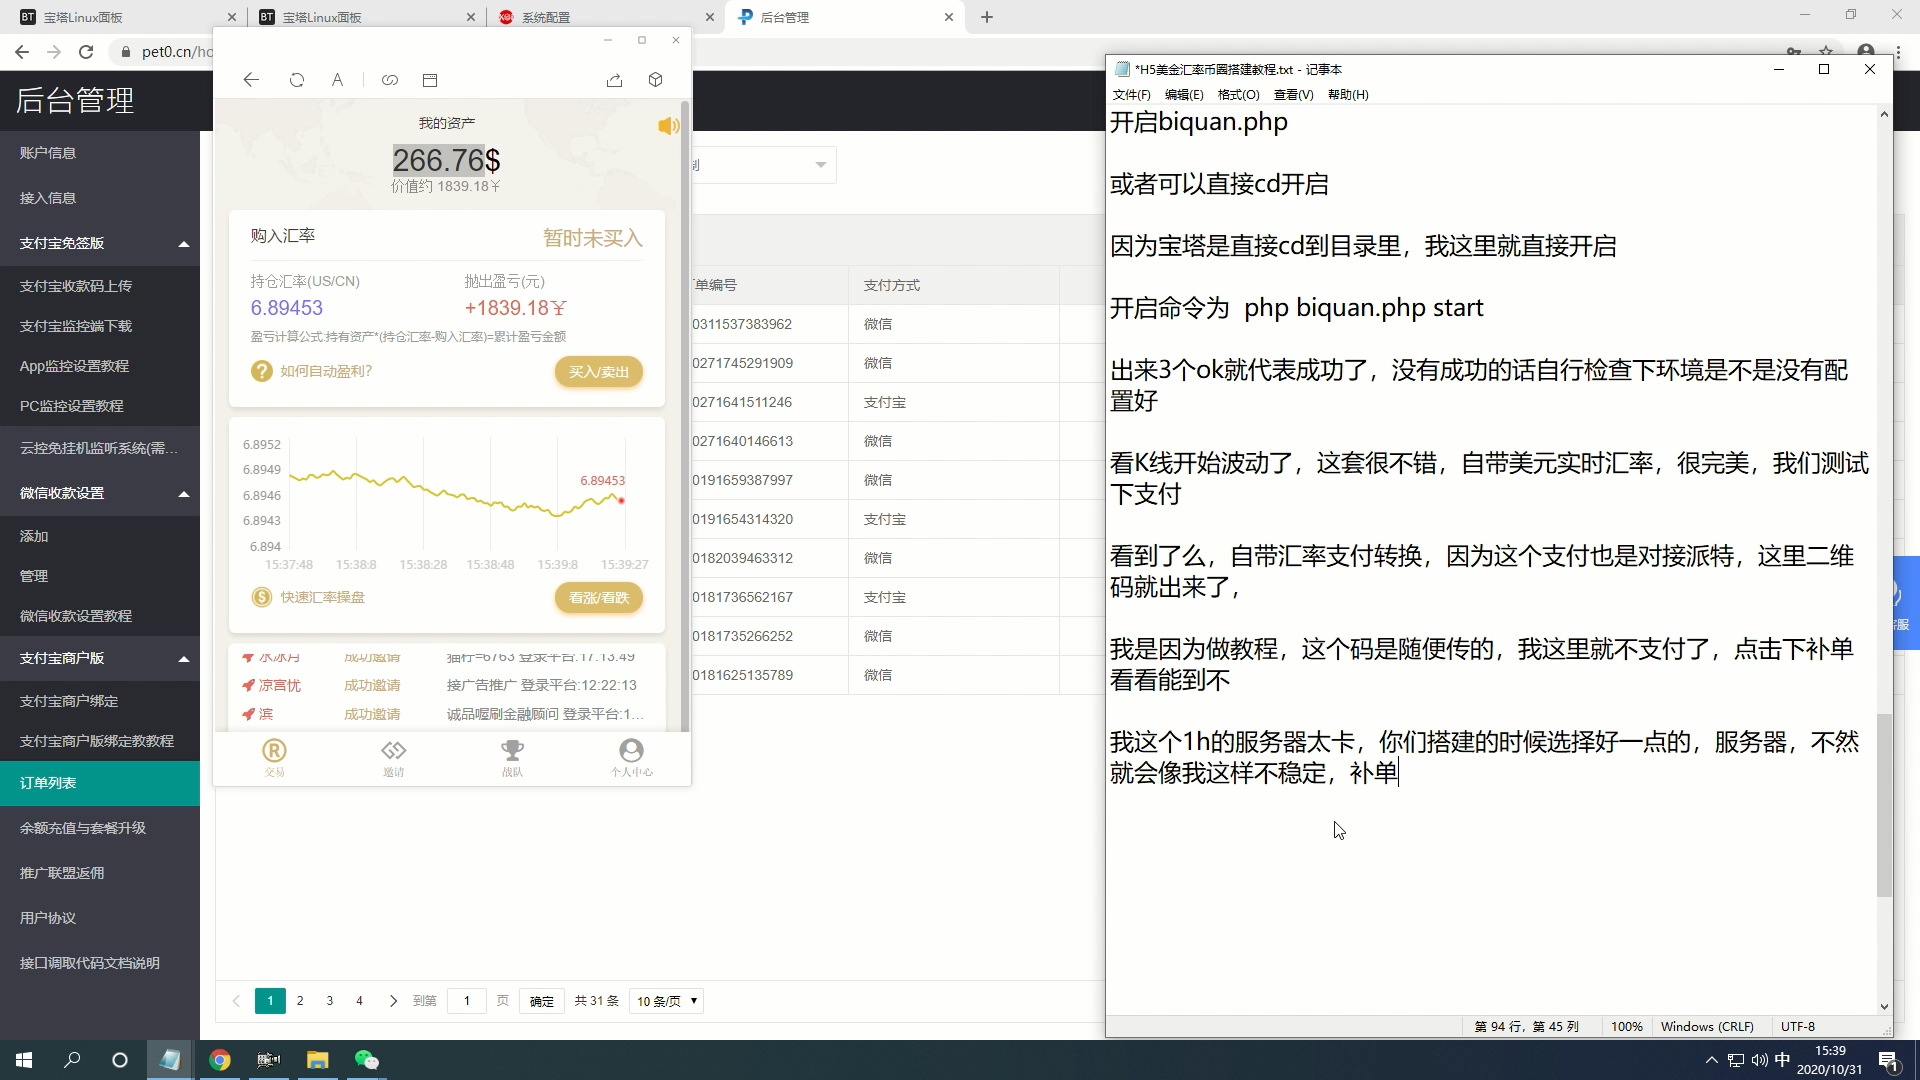Open a new Chrome tab
This screenshot has width=1920, height=1080.
pos(987,17)
